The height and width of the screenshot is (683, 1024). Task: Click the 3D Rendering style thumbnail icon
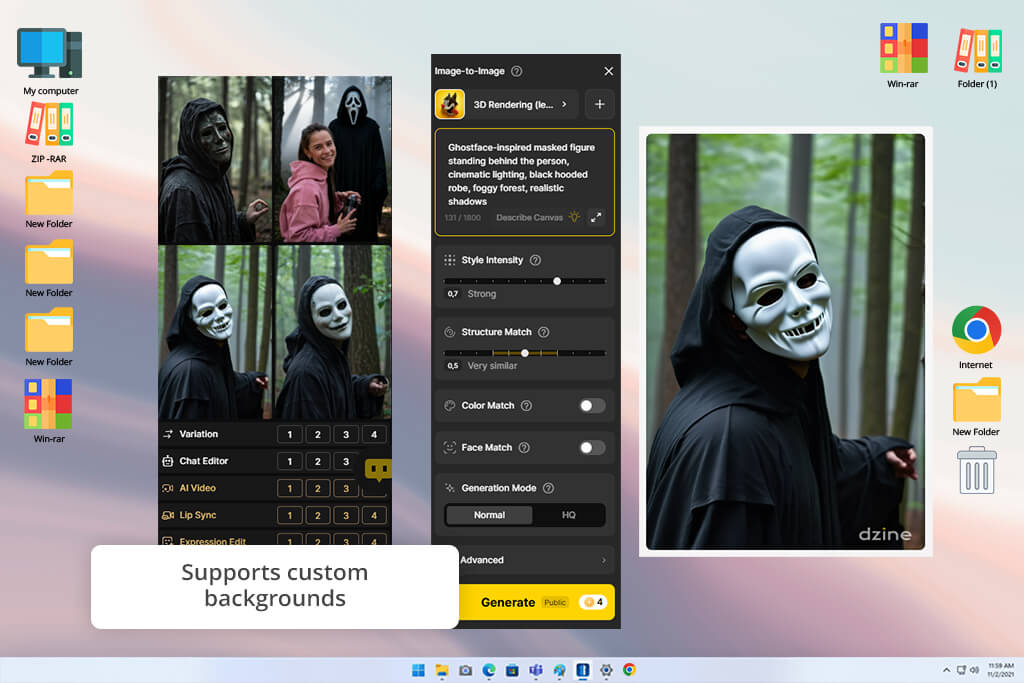450,104
